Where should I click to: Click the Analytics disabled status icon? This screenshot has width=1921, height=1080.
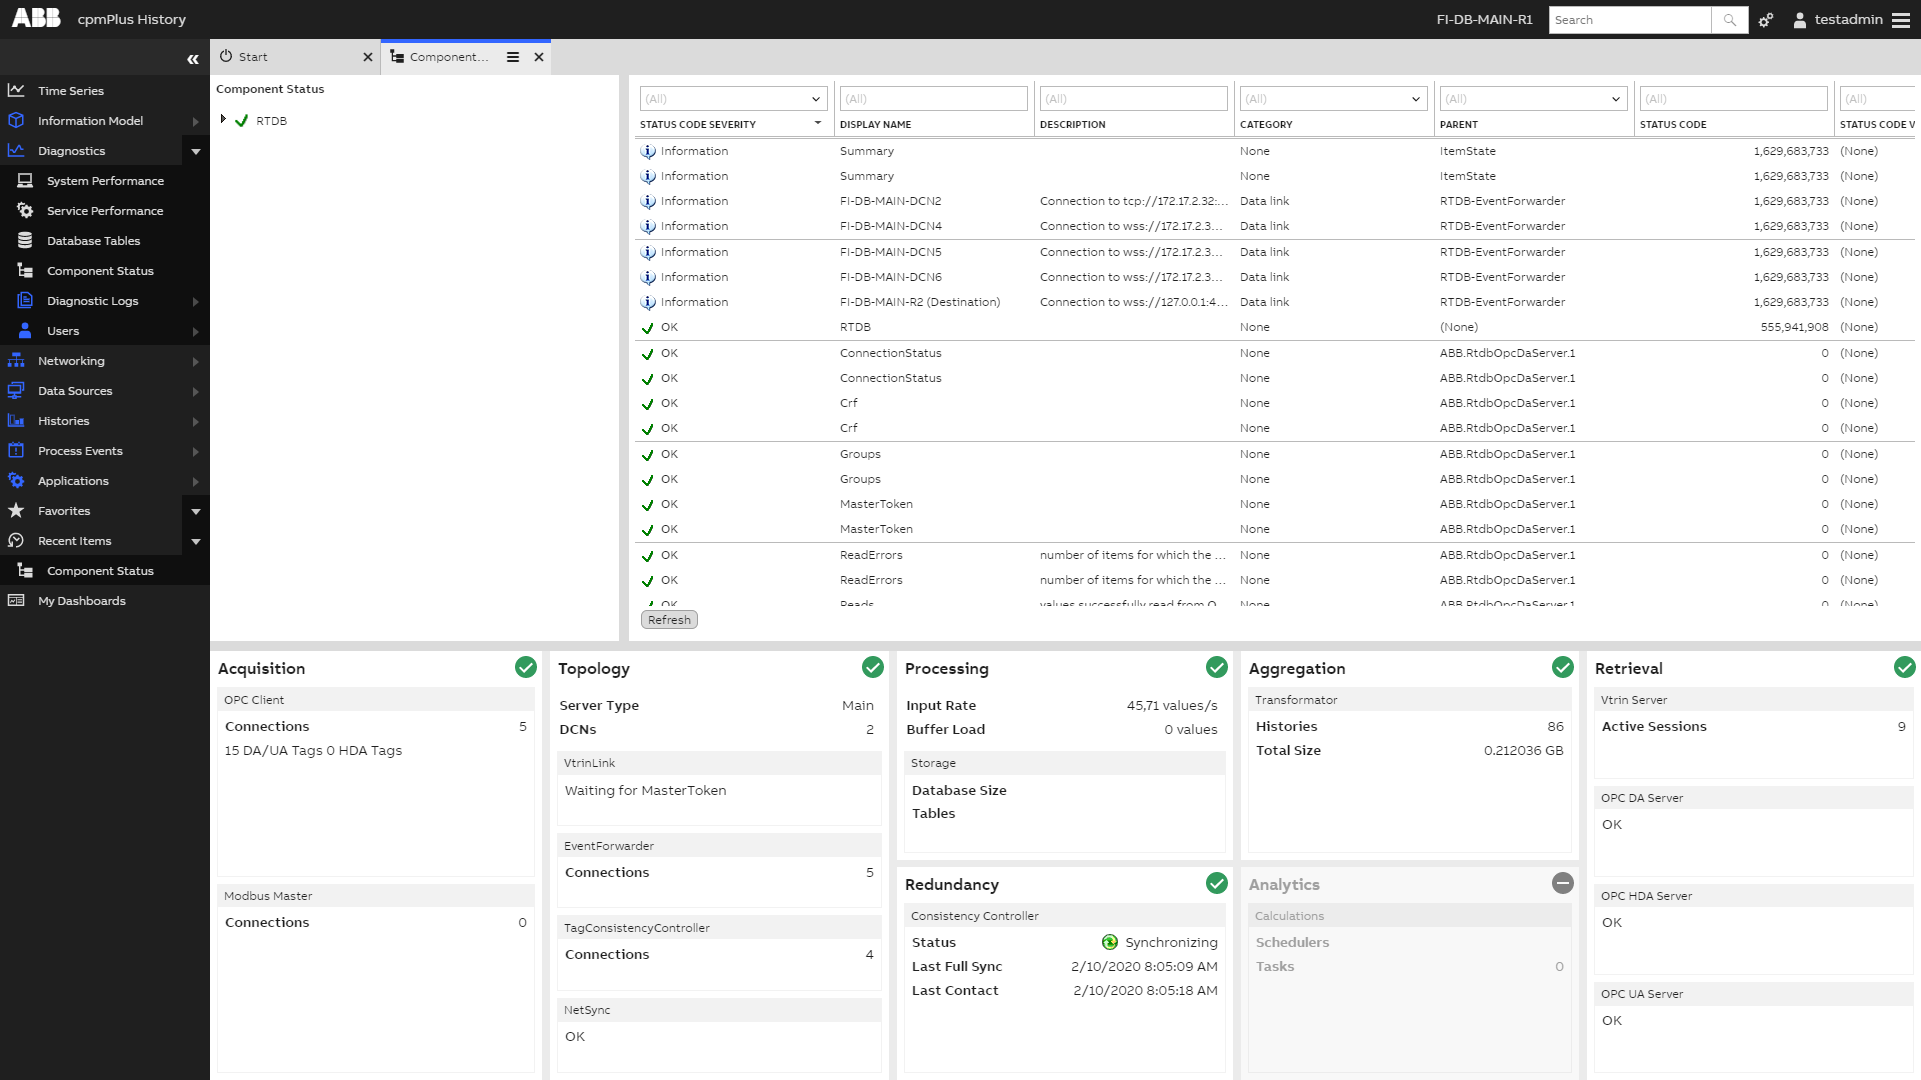click(x=1562, y=883)
